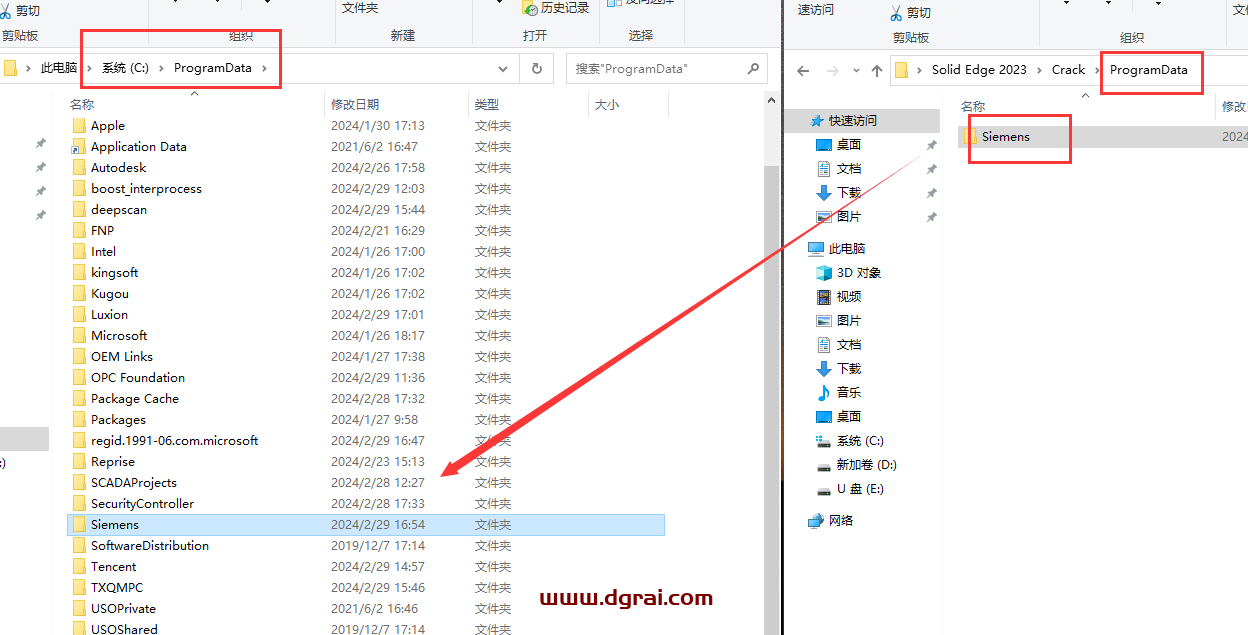Click 'Crack' breadcrumb in right window
The width and height of the screenshot is (1248, 635).
1068,70
